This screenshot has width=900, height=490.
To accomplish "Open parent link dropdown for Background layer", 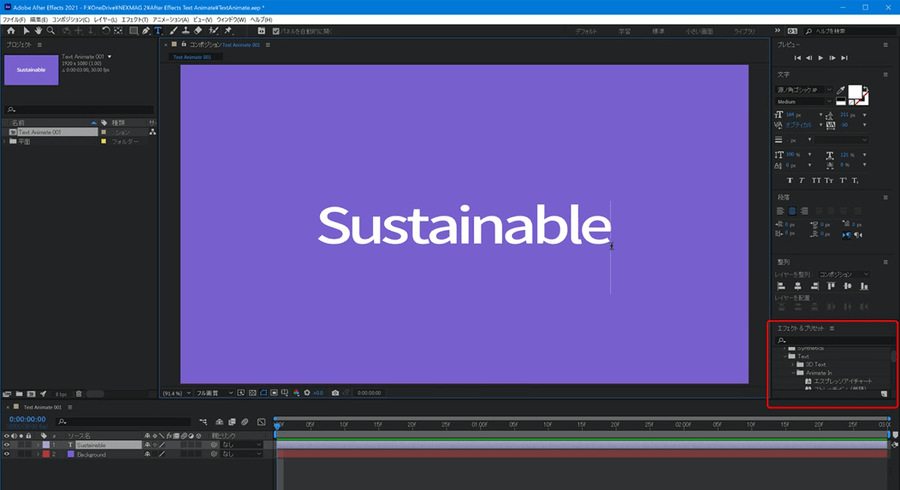I will coord(240,454).
